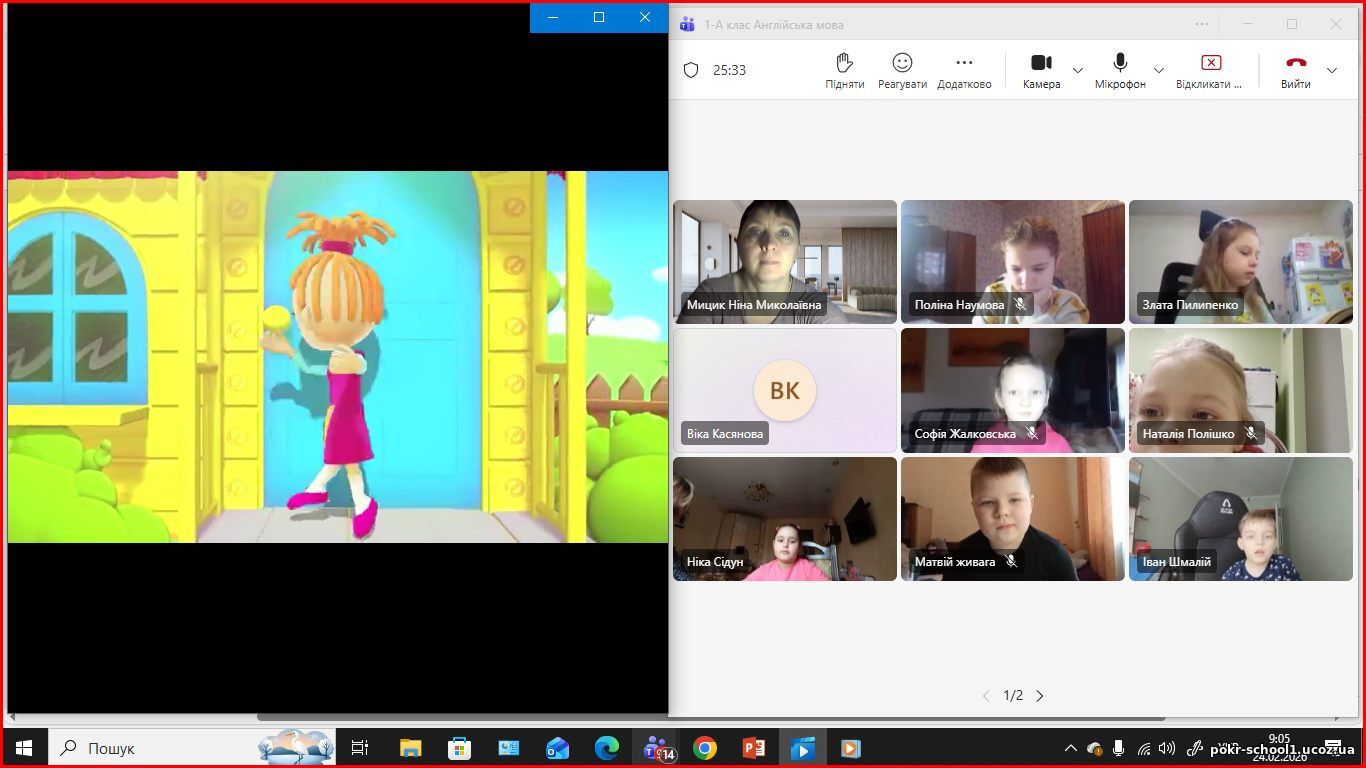Open the Реагувати reactions menu
This screenshot has width=1366, height=768.
902,70
